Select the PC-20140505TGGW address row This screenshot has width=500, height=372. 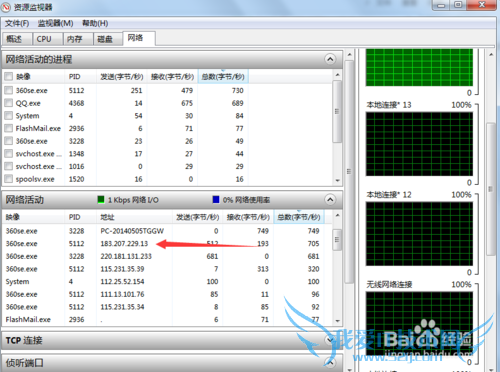[x=162, y=231]
